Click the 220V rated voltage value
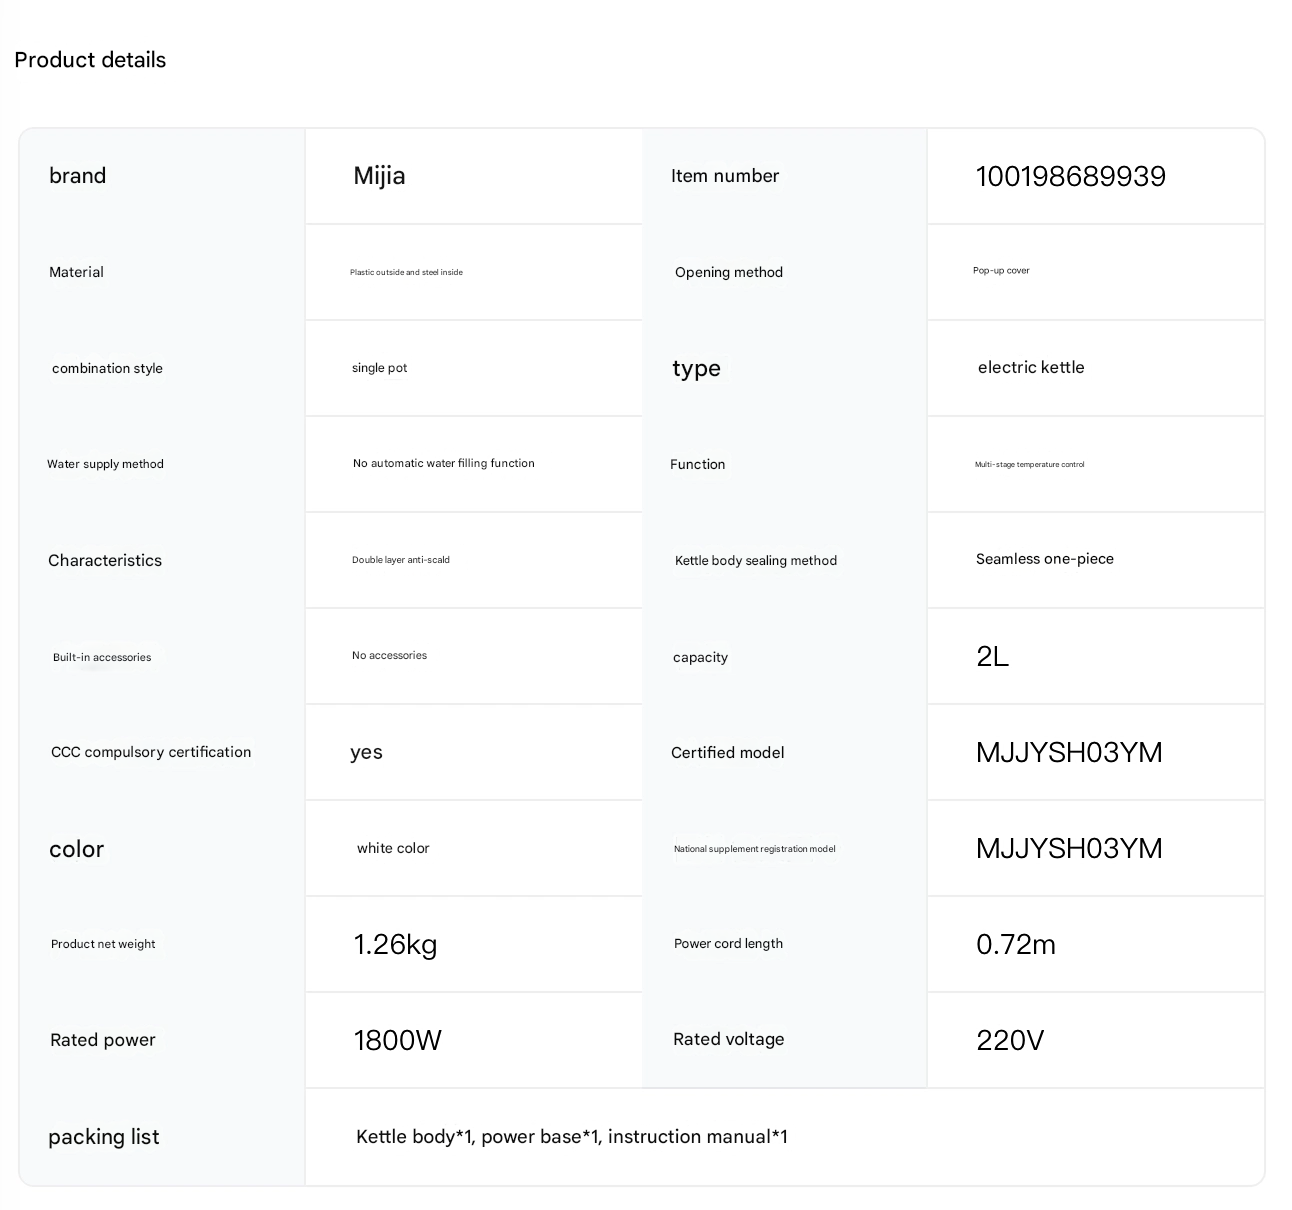1292x1210 pixels. 1009,1040
